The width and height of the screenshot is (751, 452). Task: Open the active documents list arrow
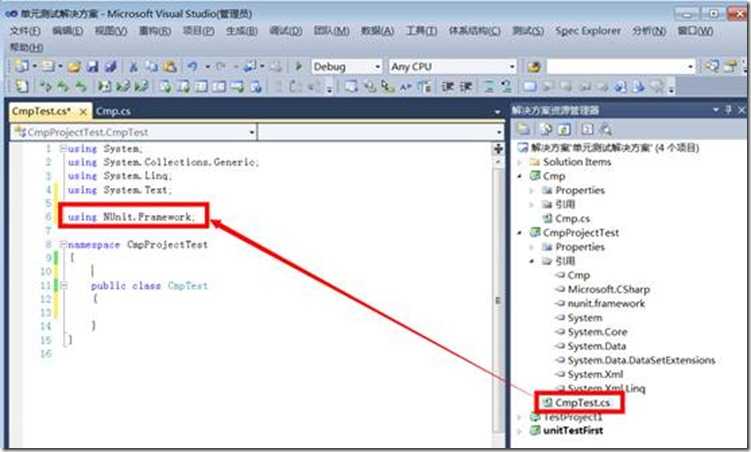[497, 112]
